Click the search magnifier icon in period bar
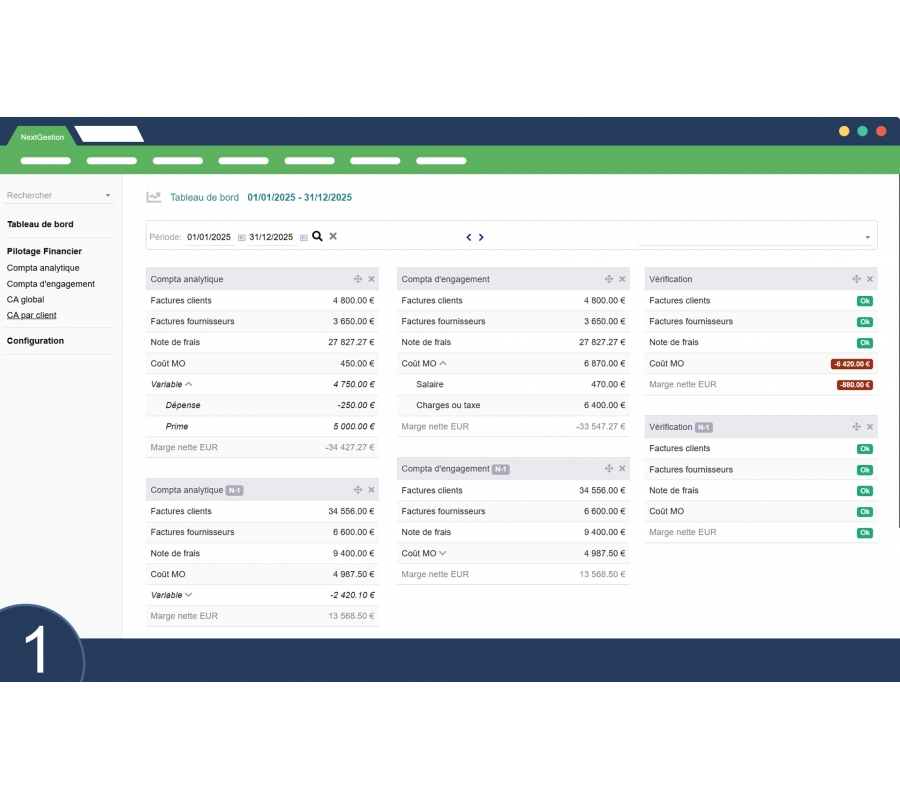Image resolution: width=900 pixels, height=800 pixels. click(x=317, y=237)
